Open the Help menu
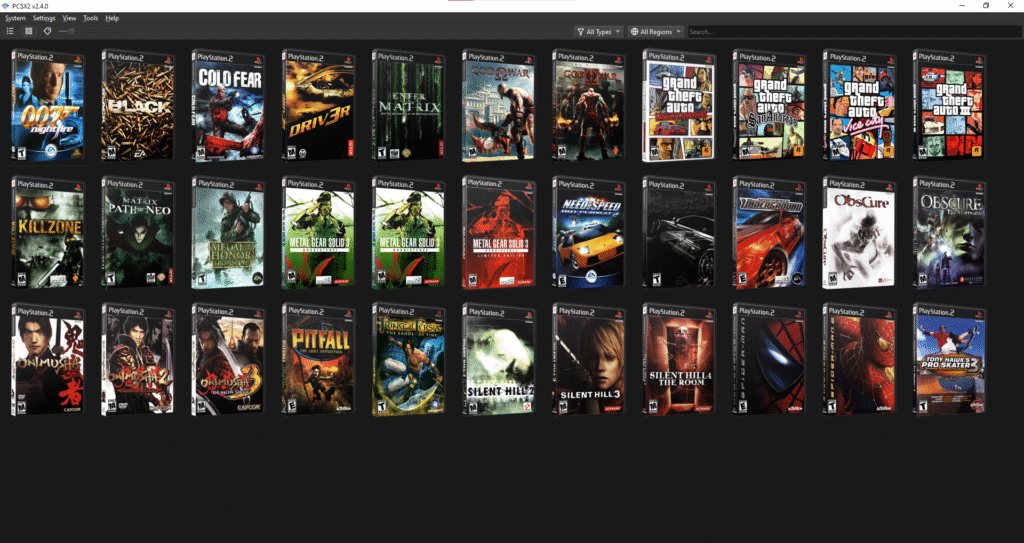The image size is (1024, 543). point(112,18)
